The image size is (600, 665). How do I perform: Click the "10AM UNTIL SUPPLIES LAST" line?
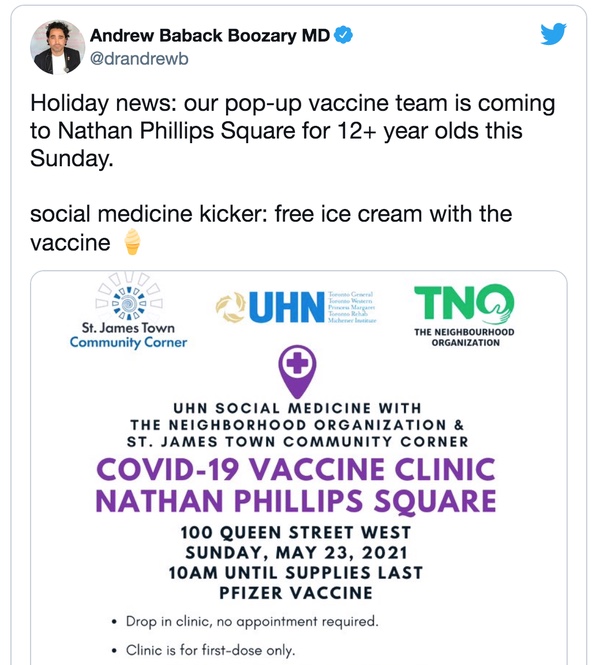[296, 572]
